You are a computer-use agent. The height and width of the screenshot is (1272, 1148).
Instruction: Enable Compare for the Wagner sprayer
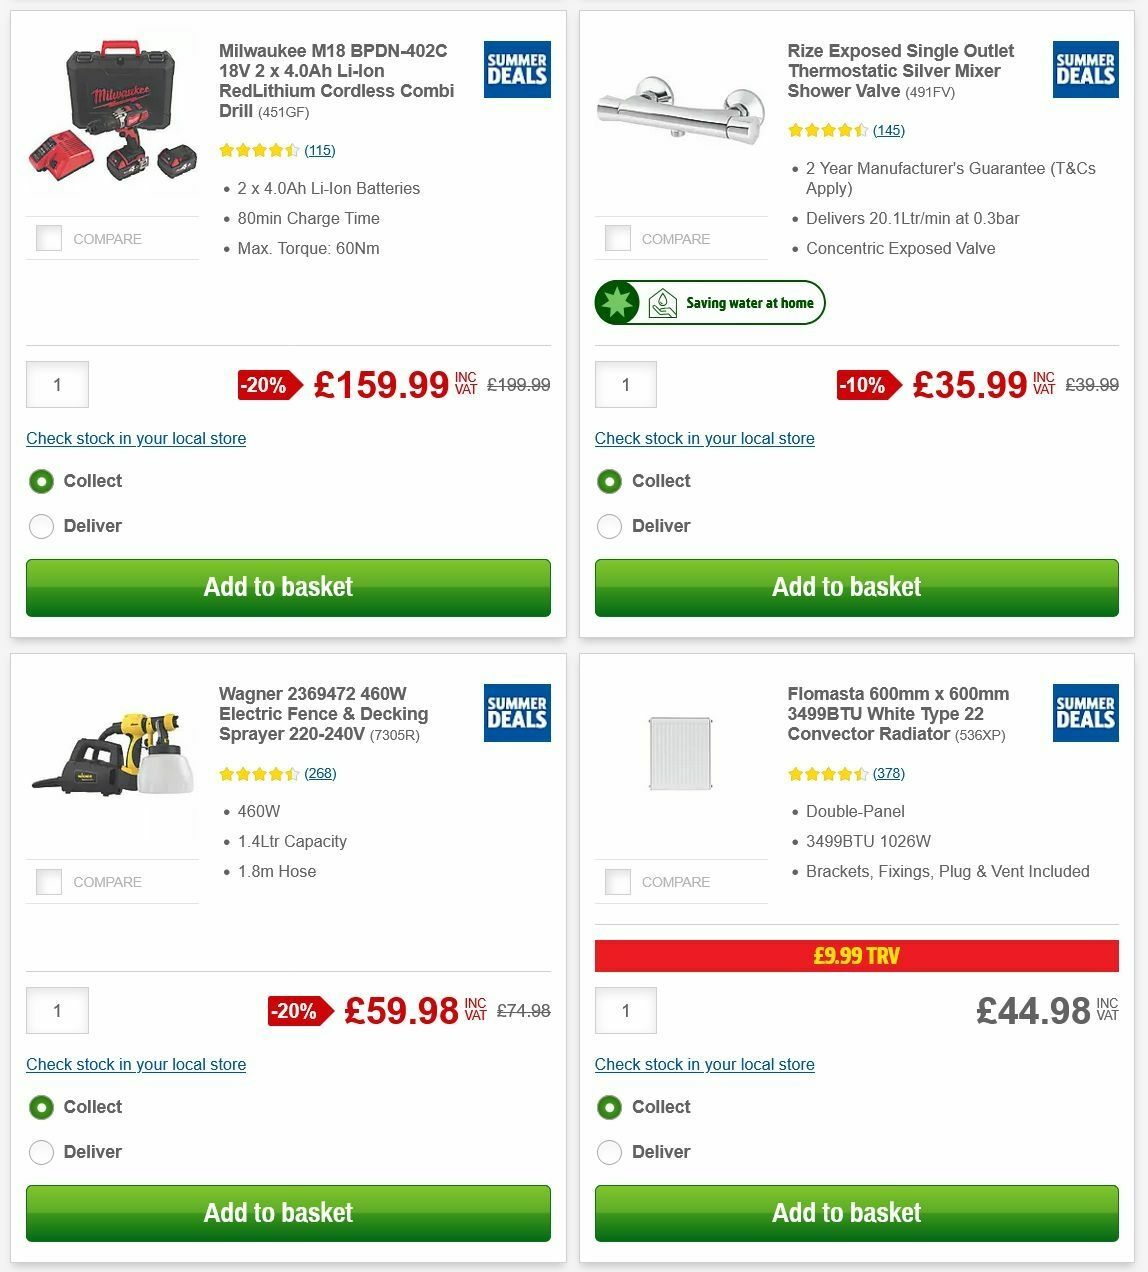48,881
